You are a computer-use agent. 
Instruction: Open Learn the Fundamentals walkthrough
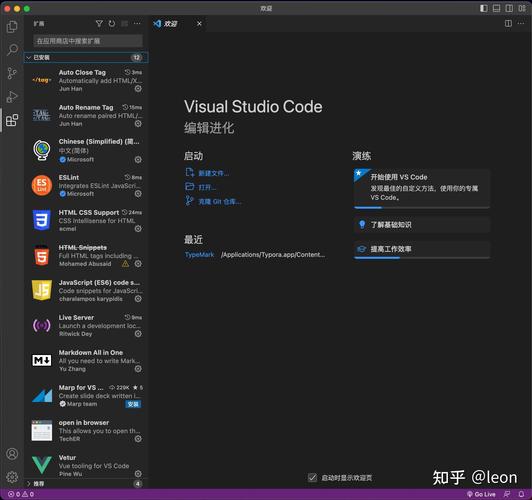(x=422, y=225)
